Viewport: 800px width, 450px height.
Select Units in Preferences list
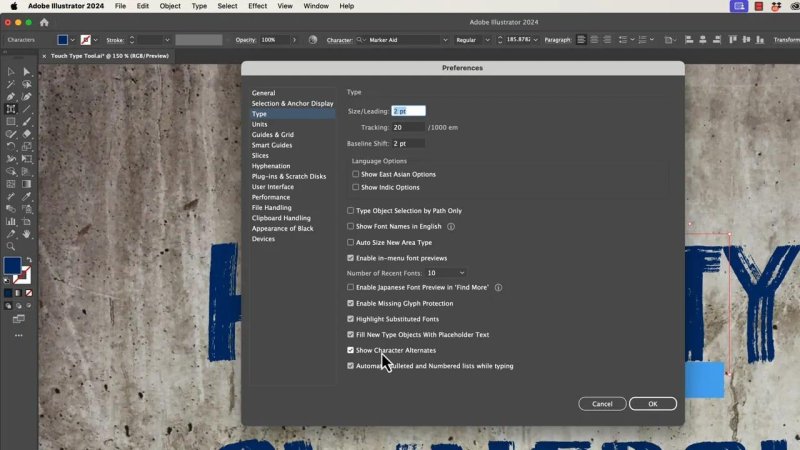[x=259, y=124]
